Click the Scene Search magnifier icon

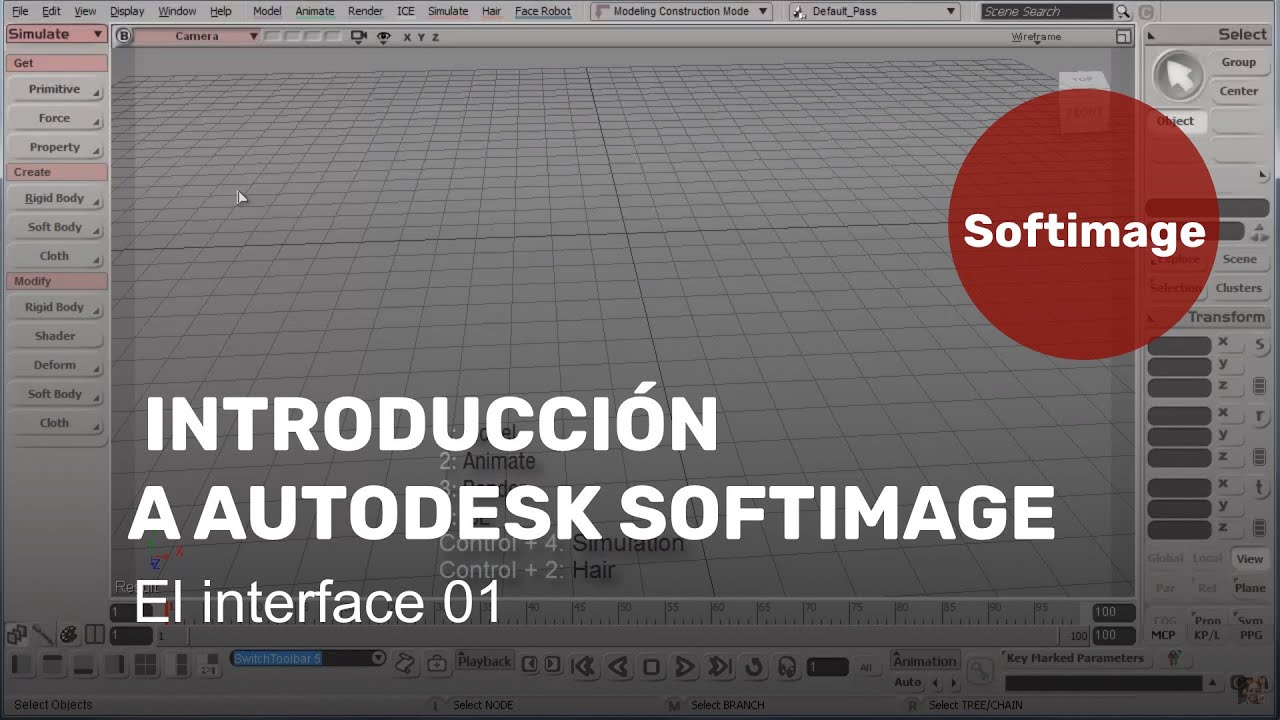(1124, 12)
